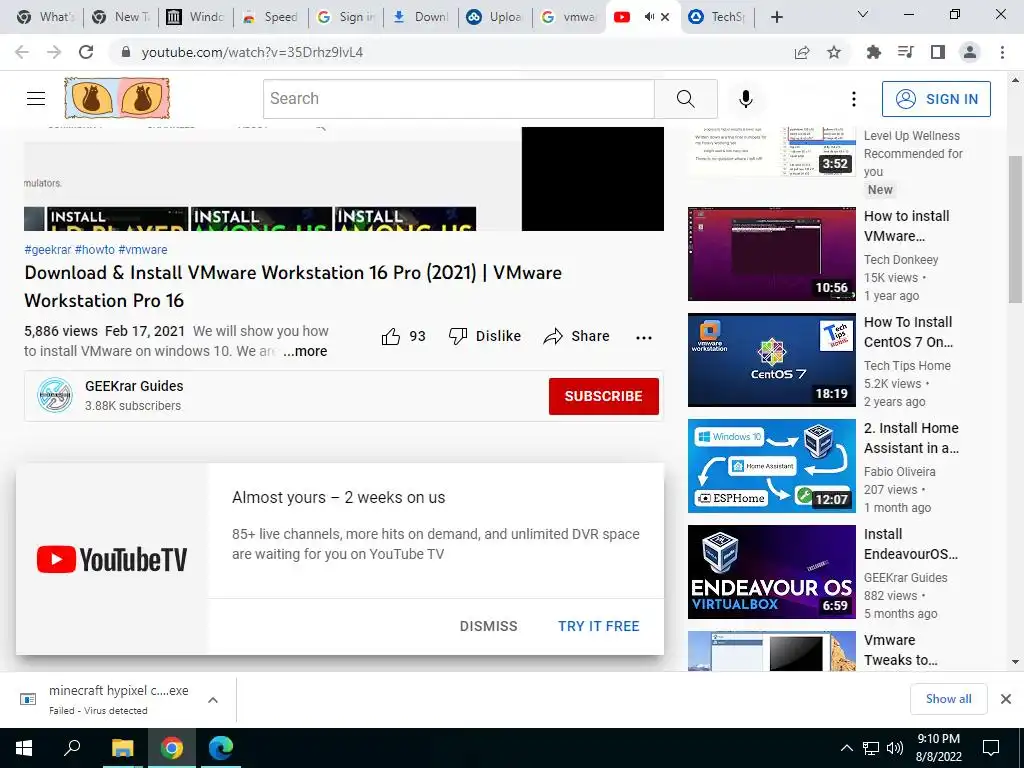1024x768 pixels.
Task: Click the Chrome taskbar icon
Action: [x=172, y=748]
